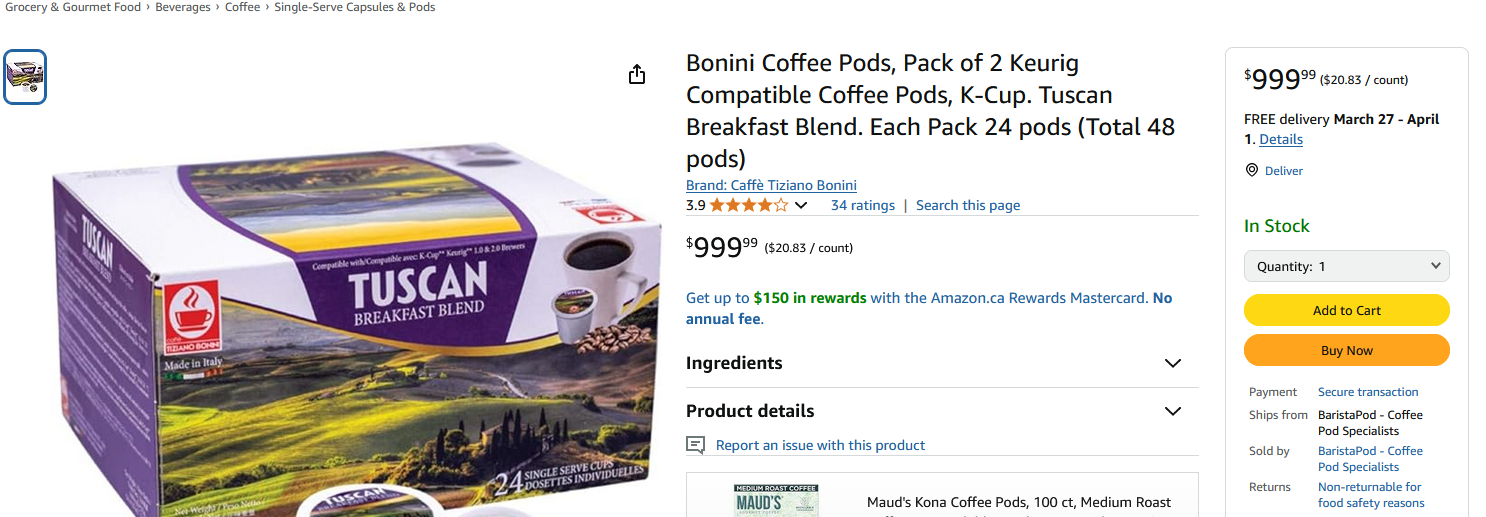The height and width of the screenshot is (517, 1486).
Task: Go to Grocery & Gourmet Food breadcrumb
Action: tap(73, 7)
